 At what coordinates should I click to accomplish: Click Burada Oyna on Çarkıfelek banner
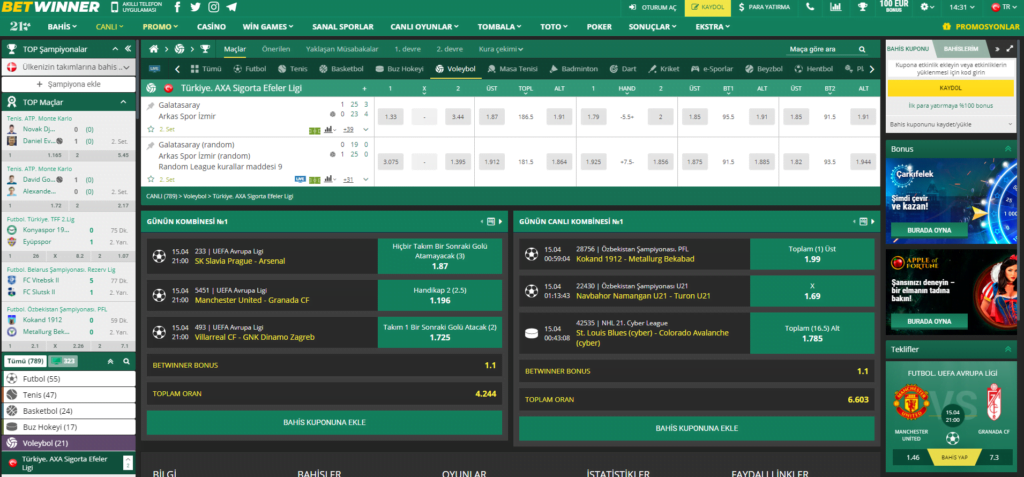point(929,231)
